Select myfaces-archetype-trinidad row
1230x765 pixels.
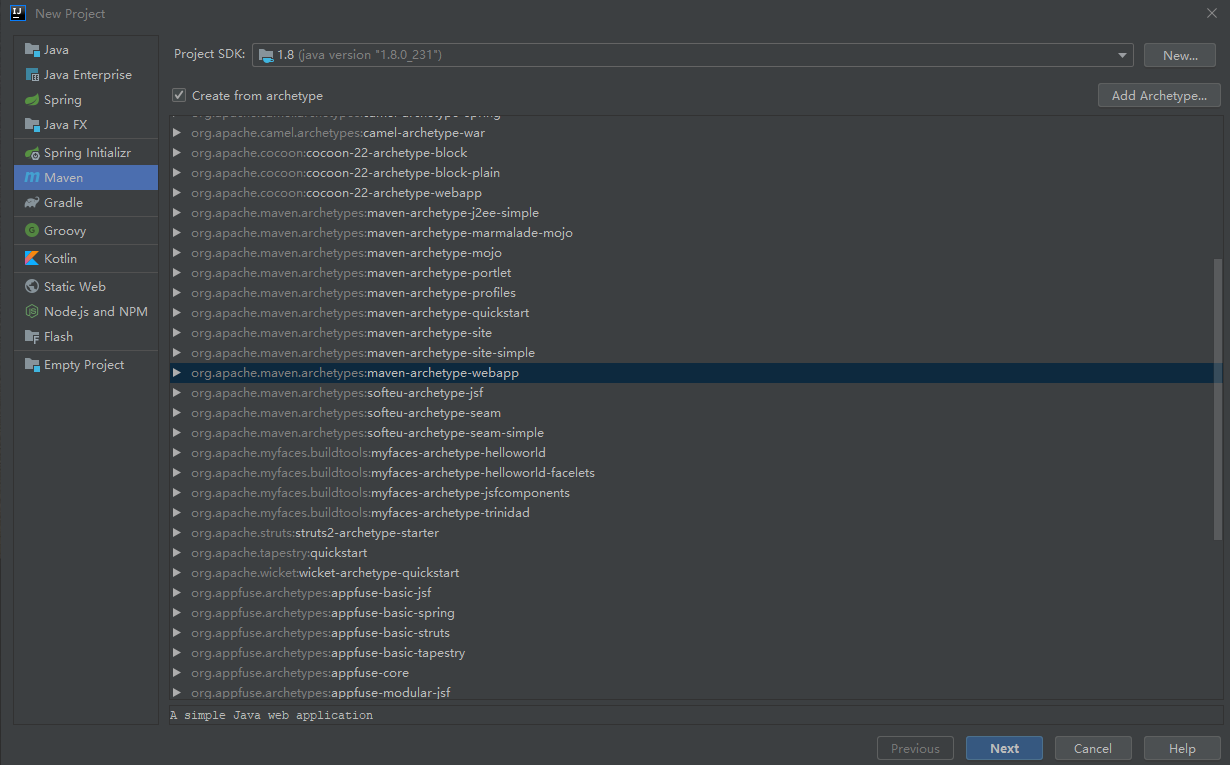pos(695,513)
